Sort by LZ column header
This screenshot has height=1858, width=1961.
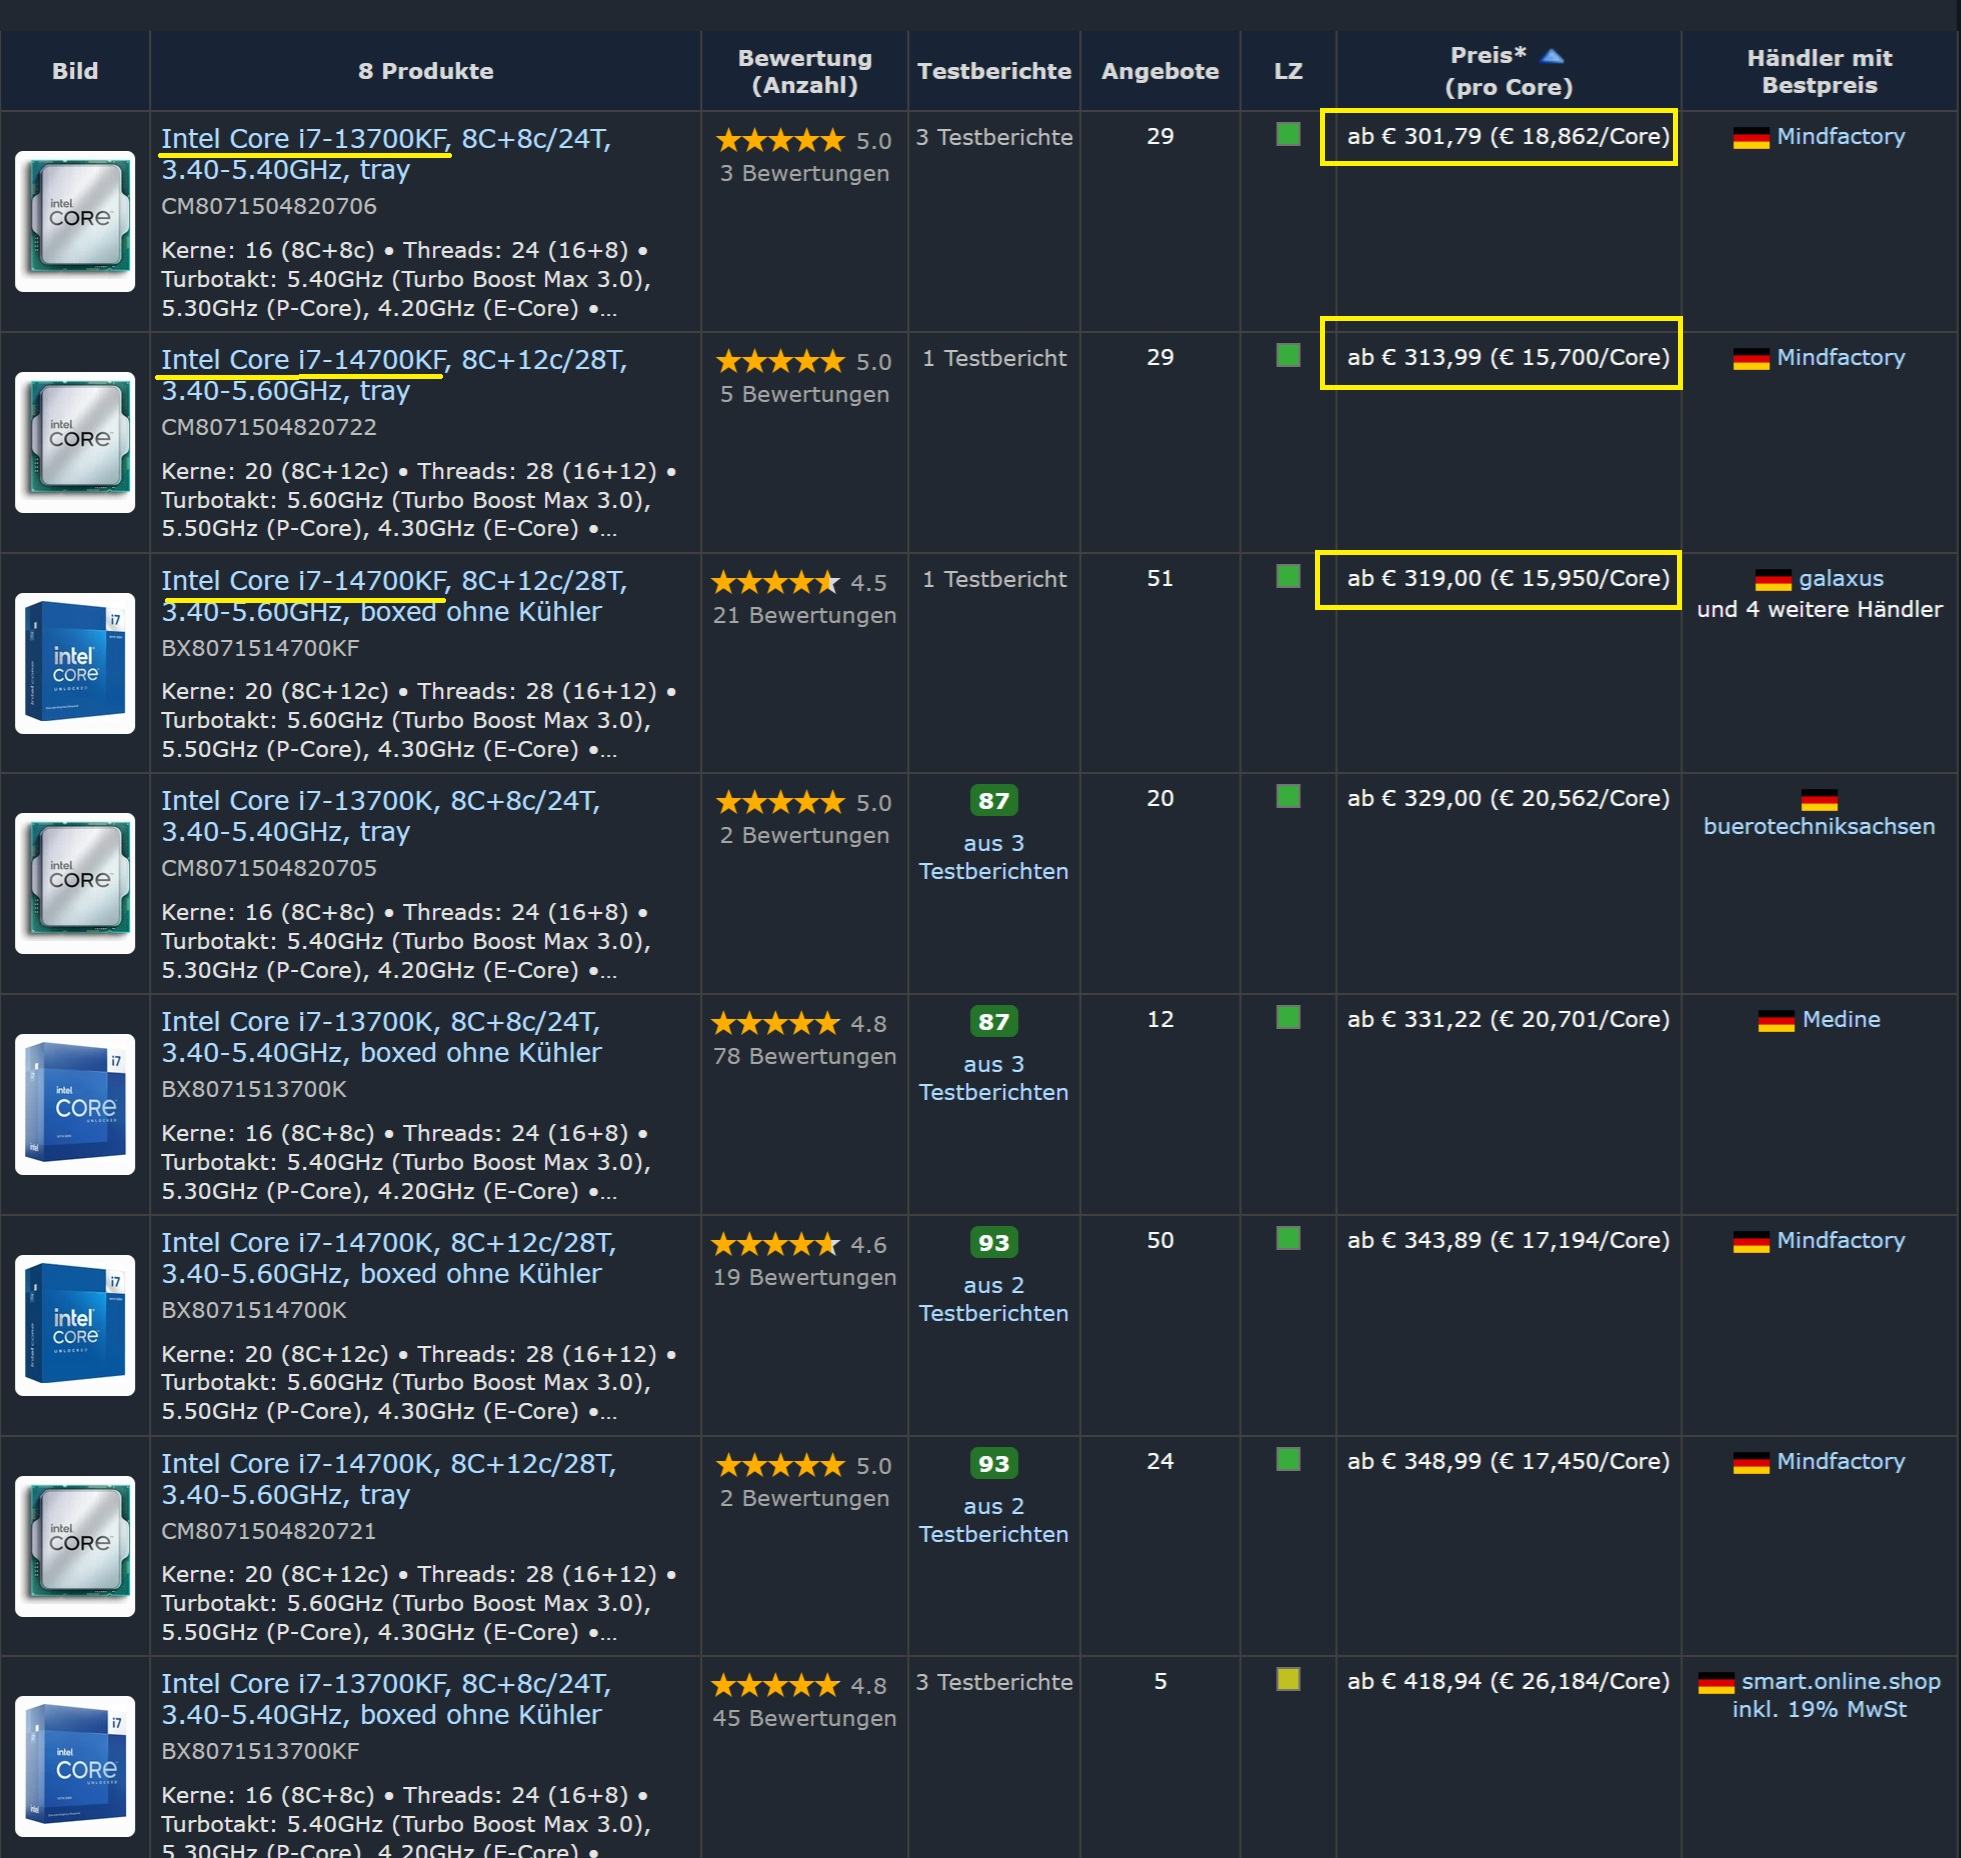coord(1288,71)
